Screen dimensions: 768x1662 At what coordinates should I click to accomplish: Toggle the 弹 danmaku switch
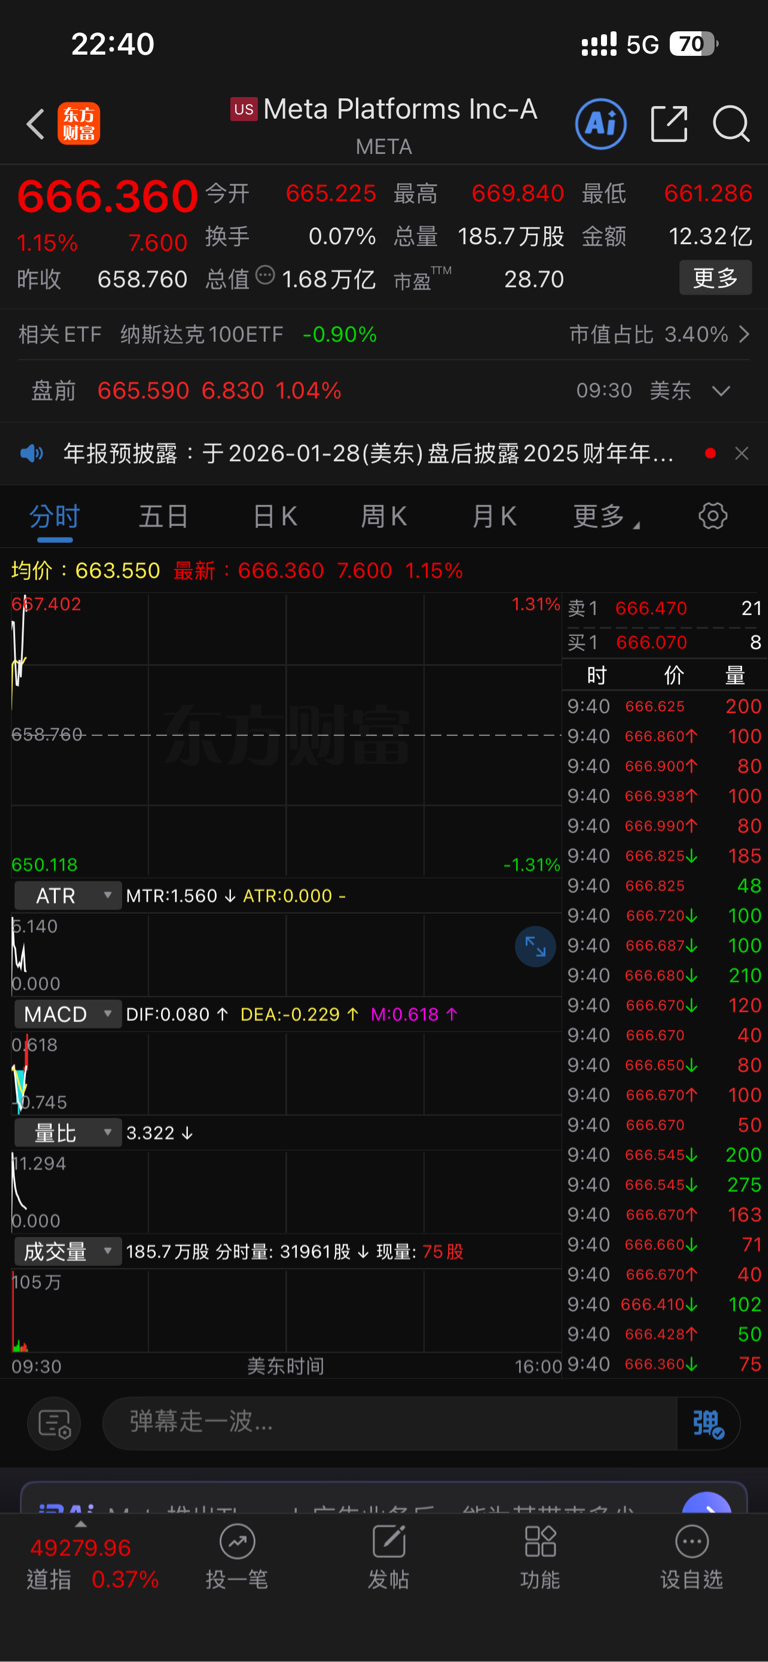[x=708, y=1423]
